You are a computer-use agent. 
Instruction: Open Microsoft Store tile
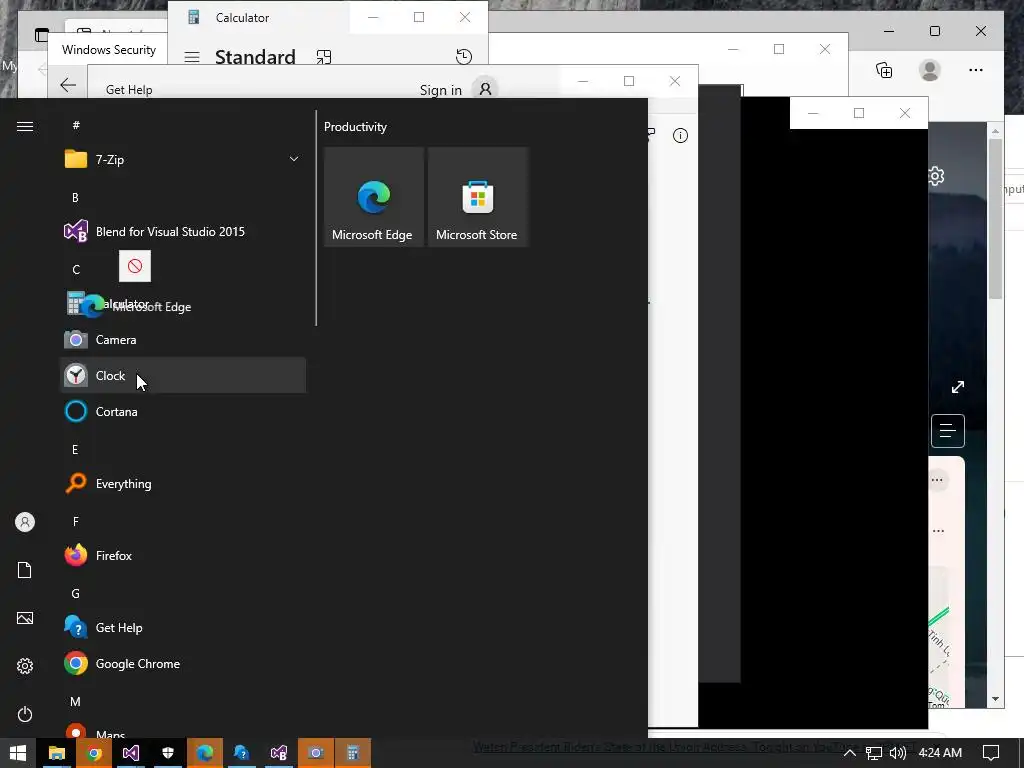pyautogui.click(x=477, y=197)
